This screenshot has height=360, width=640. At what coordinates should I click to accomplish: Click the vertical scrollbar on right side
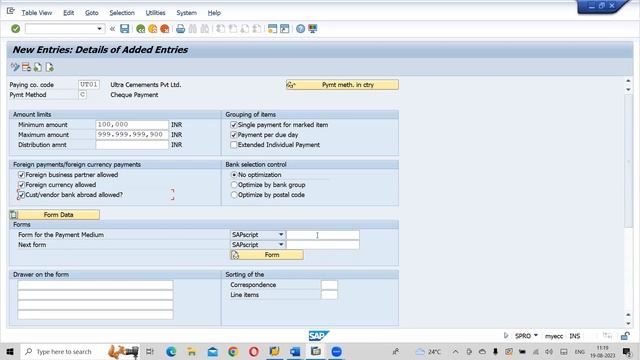click(x=628, y=161)
